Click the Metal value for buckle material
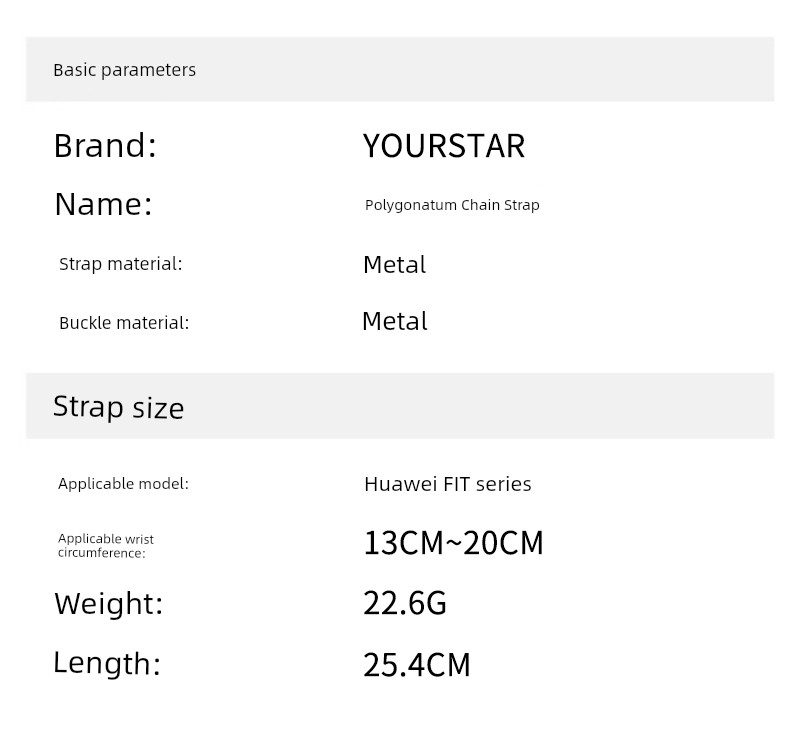This screenshot has width=790, height=732. 395,321
